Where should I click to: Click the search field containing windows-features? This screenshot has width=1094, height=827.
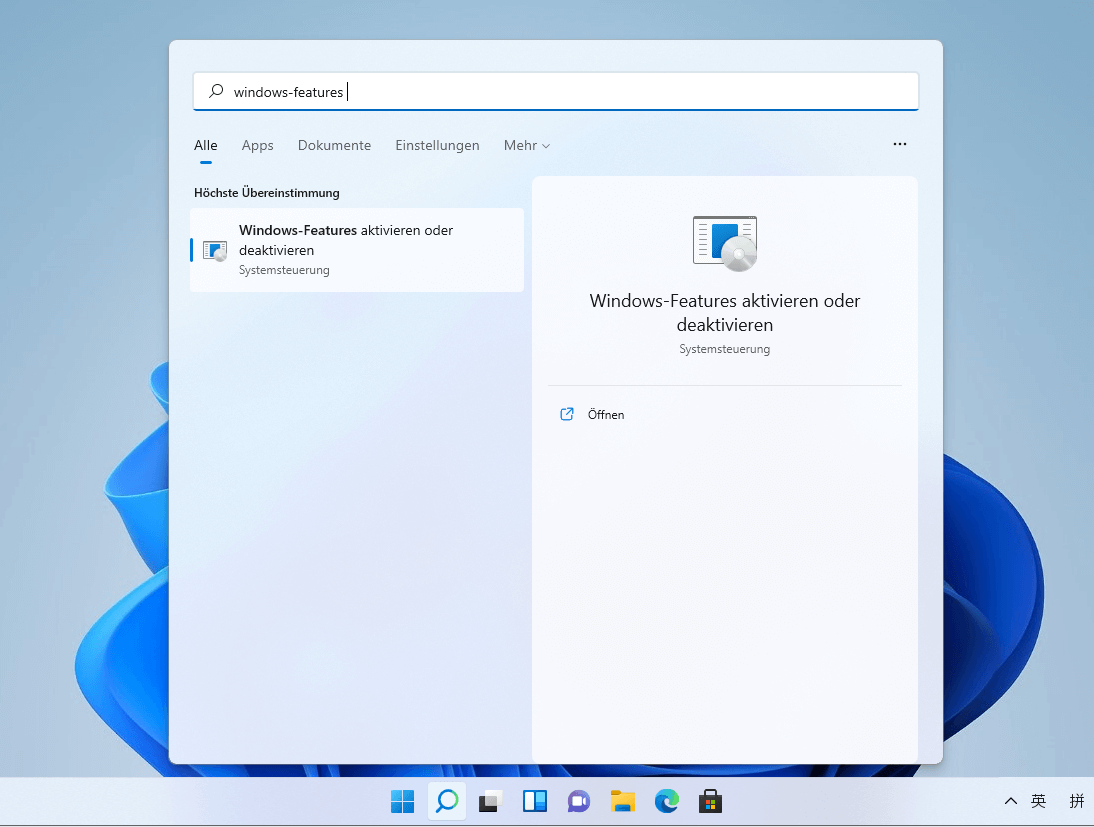coord(556,91)
